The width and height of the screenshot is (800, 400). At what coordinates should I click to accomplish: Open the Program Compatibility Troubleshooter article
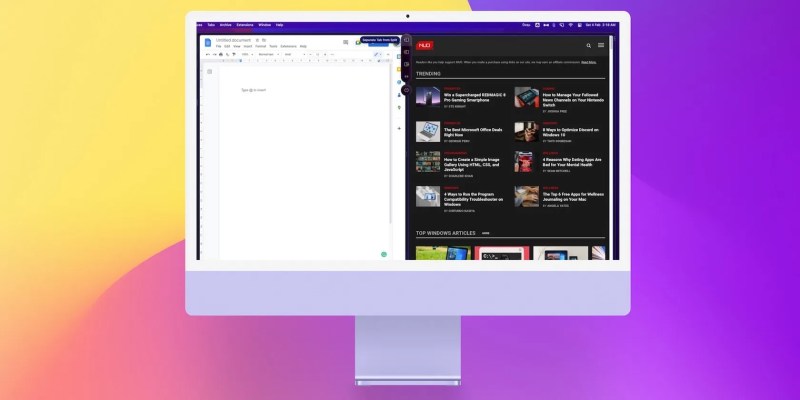click(x=473, y=199)
